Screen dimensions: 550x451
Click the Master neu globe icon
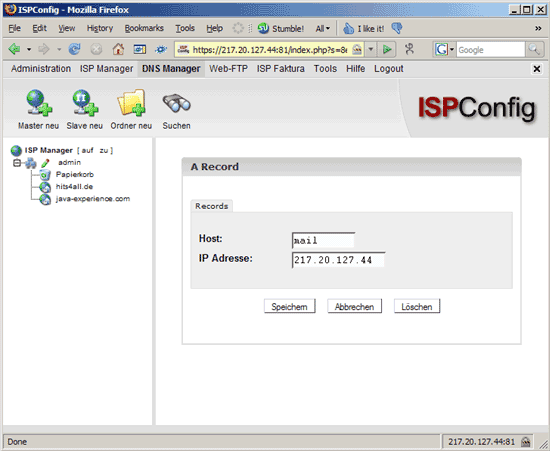point(39,102)
